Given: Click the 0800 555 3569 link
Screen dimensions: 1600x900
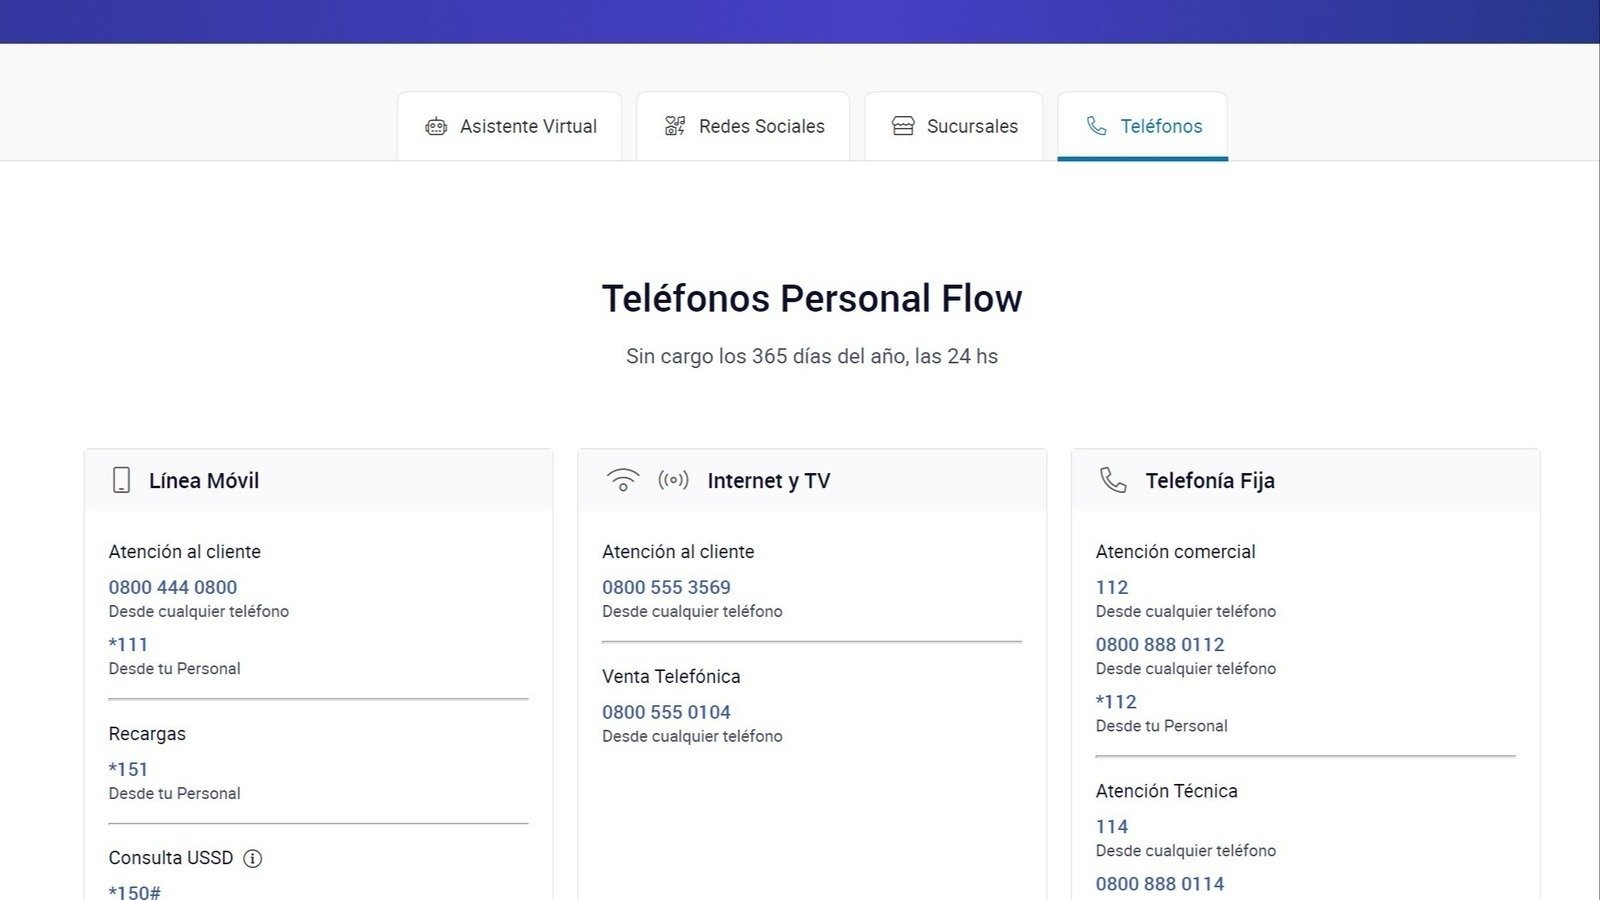Looking at the screenshot, I should (666, 587).
